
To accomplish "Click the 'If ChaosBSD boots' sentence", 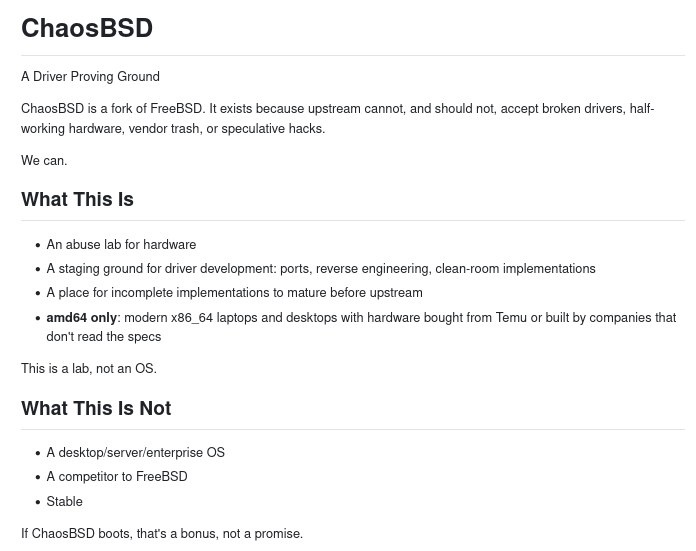I will (162, 533).
